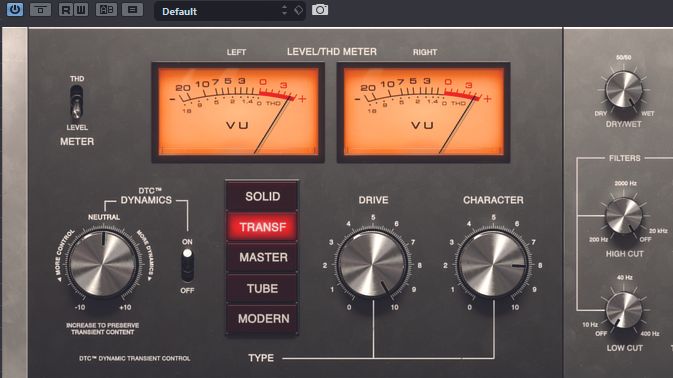
Task: Choose the TUBE type button
Action: [262, 288]
